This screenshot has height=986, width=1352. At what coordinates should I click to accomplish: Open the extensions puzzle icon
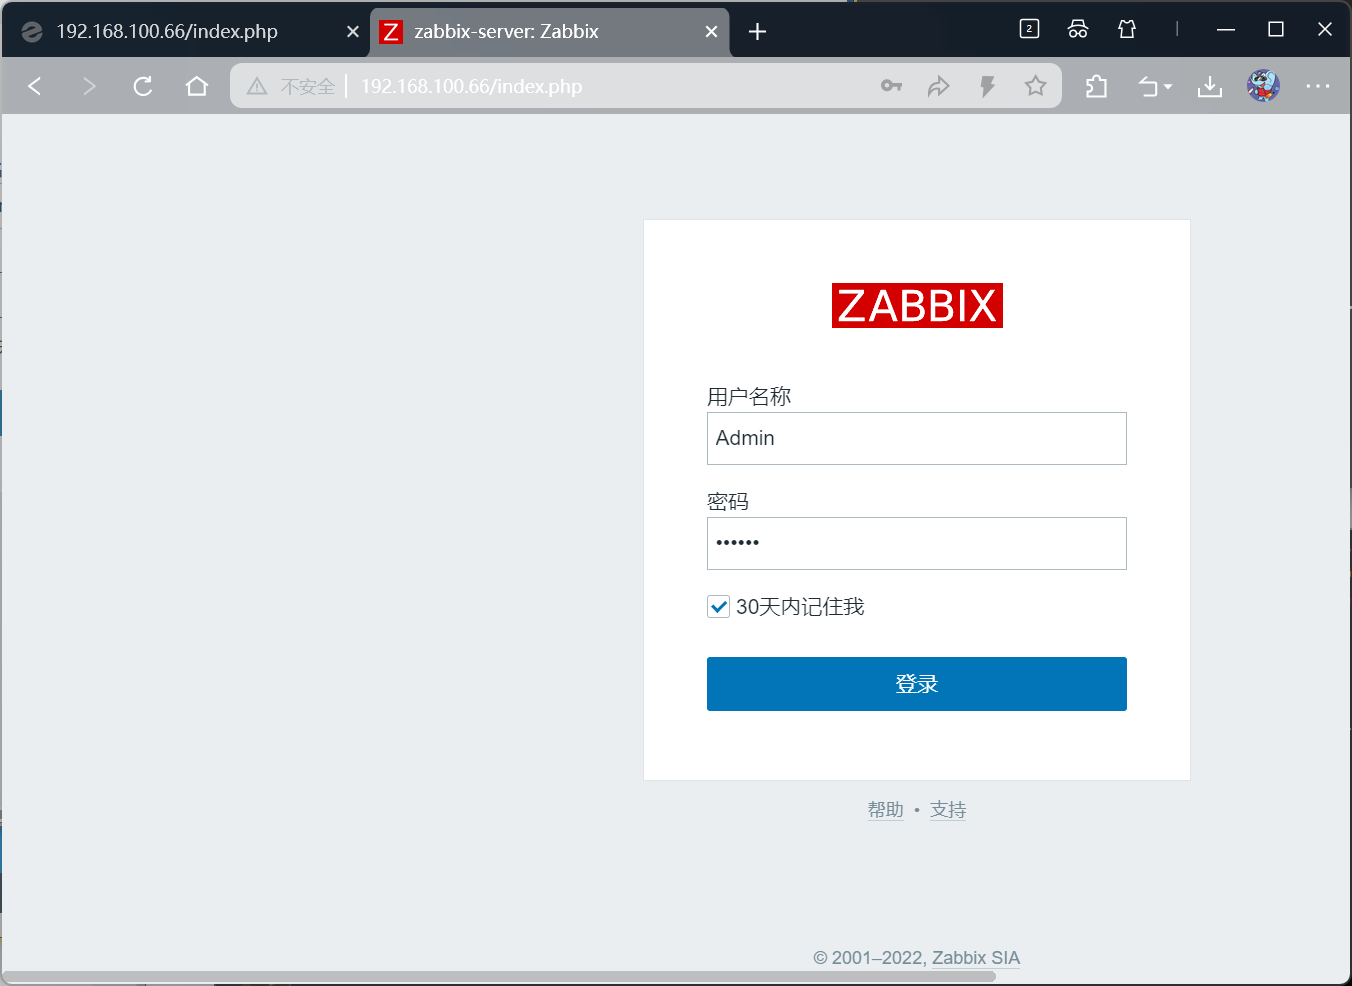(x=1096, y=86)
